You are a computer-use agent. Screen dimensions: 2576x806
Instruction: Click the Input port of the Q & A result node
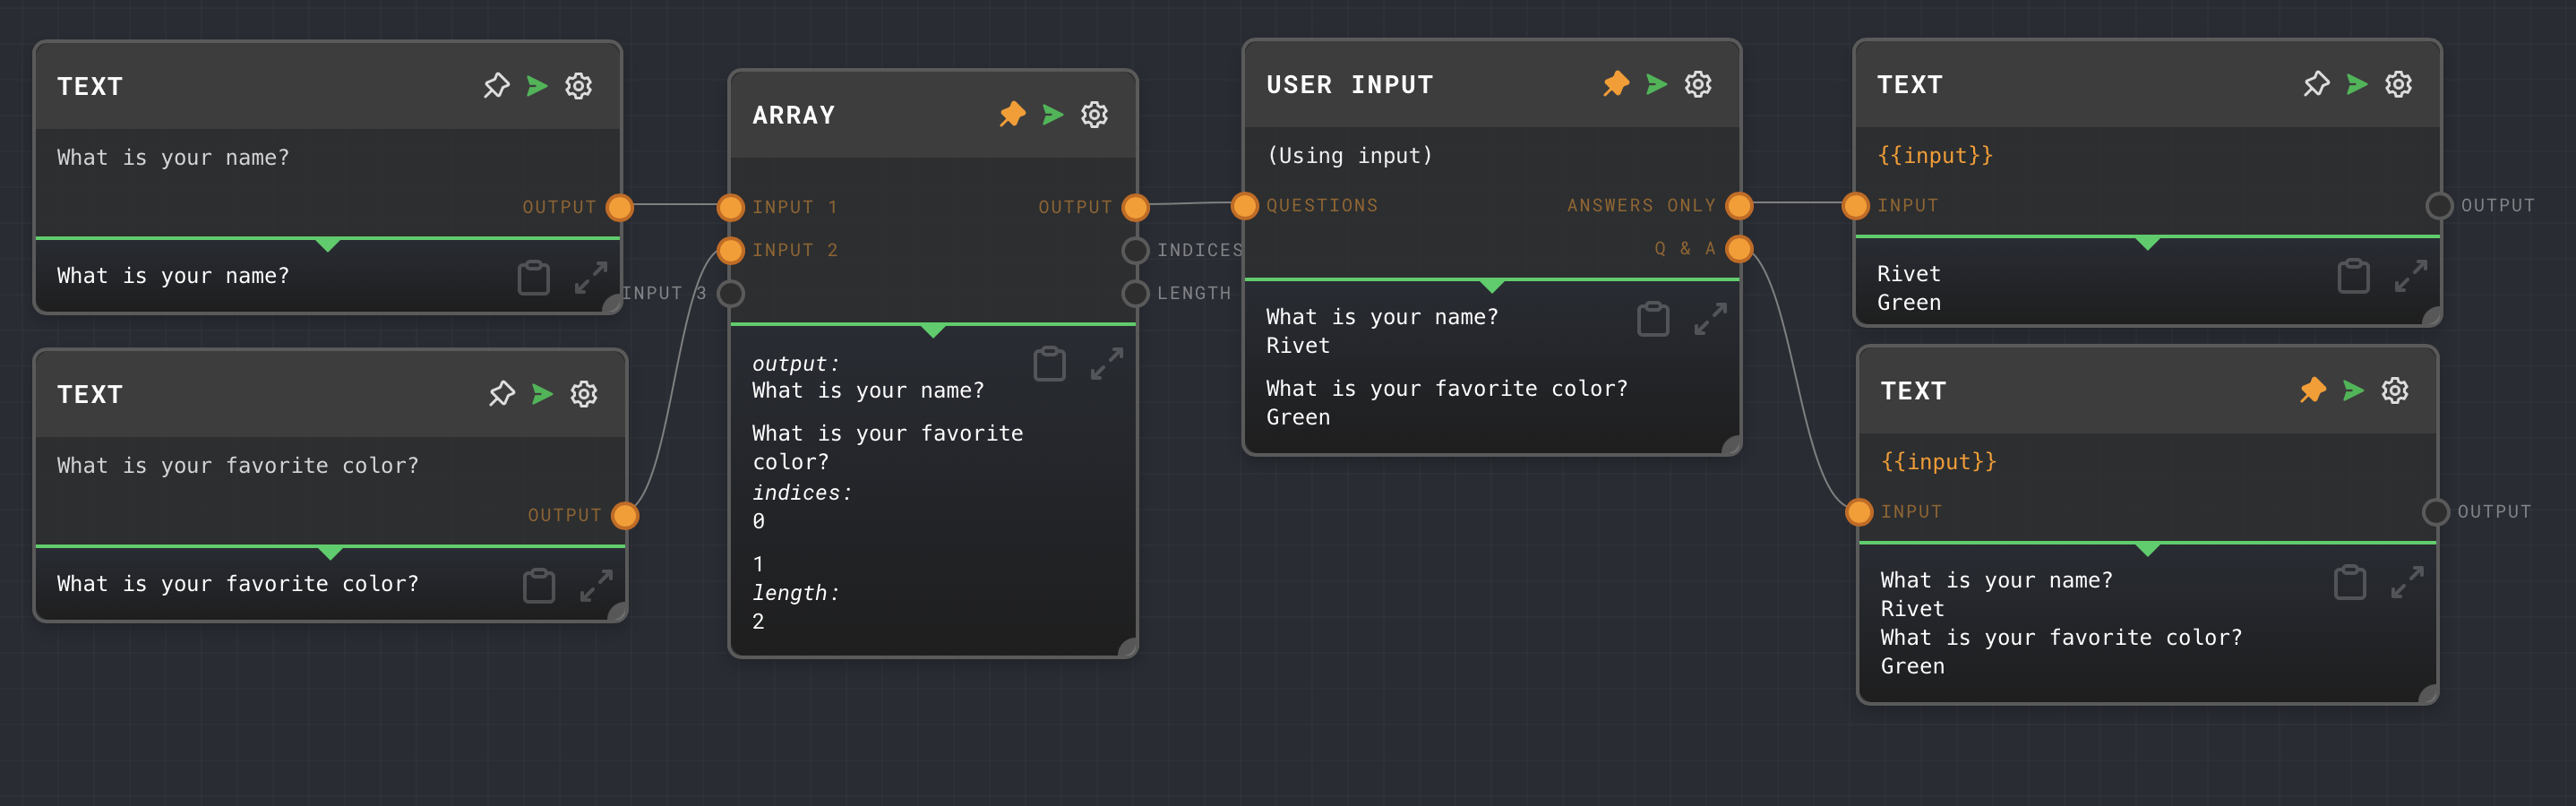(x=1859, y=511)
